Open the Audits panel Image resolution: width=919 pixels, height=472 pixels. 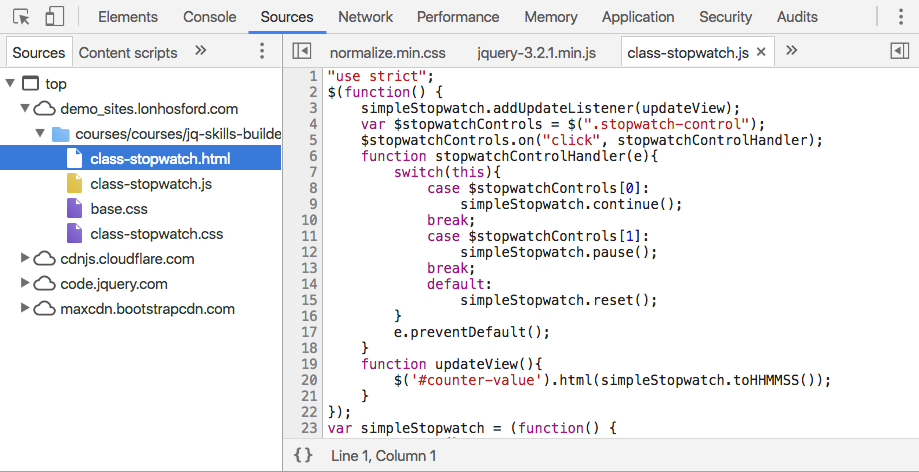coord(797,17)
